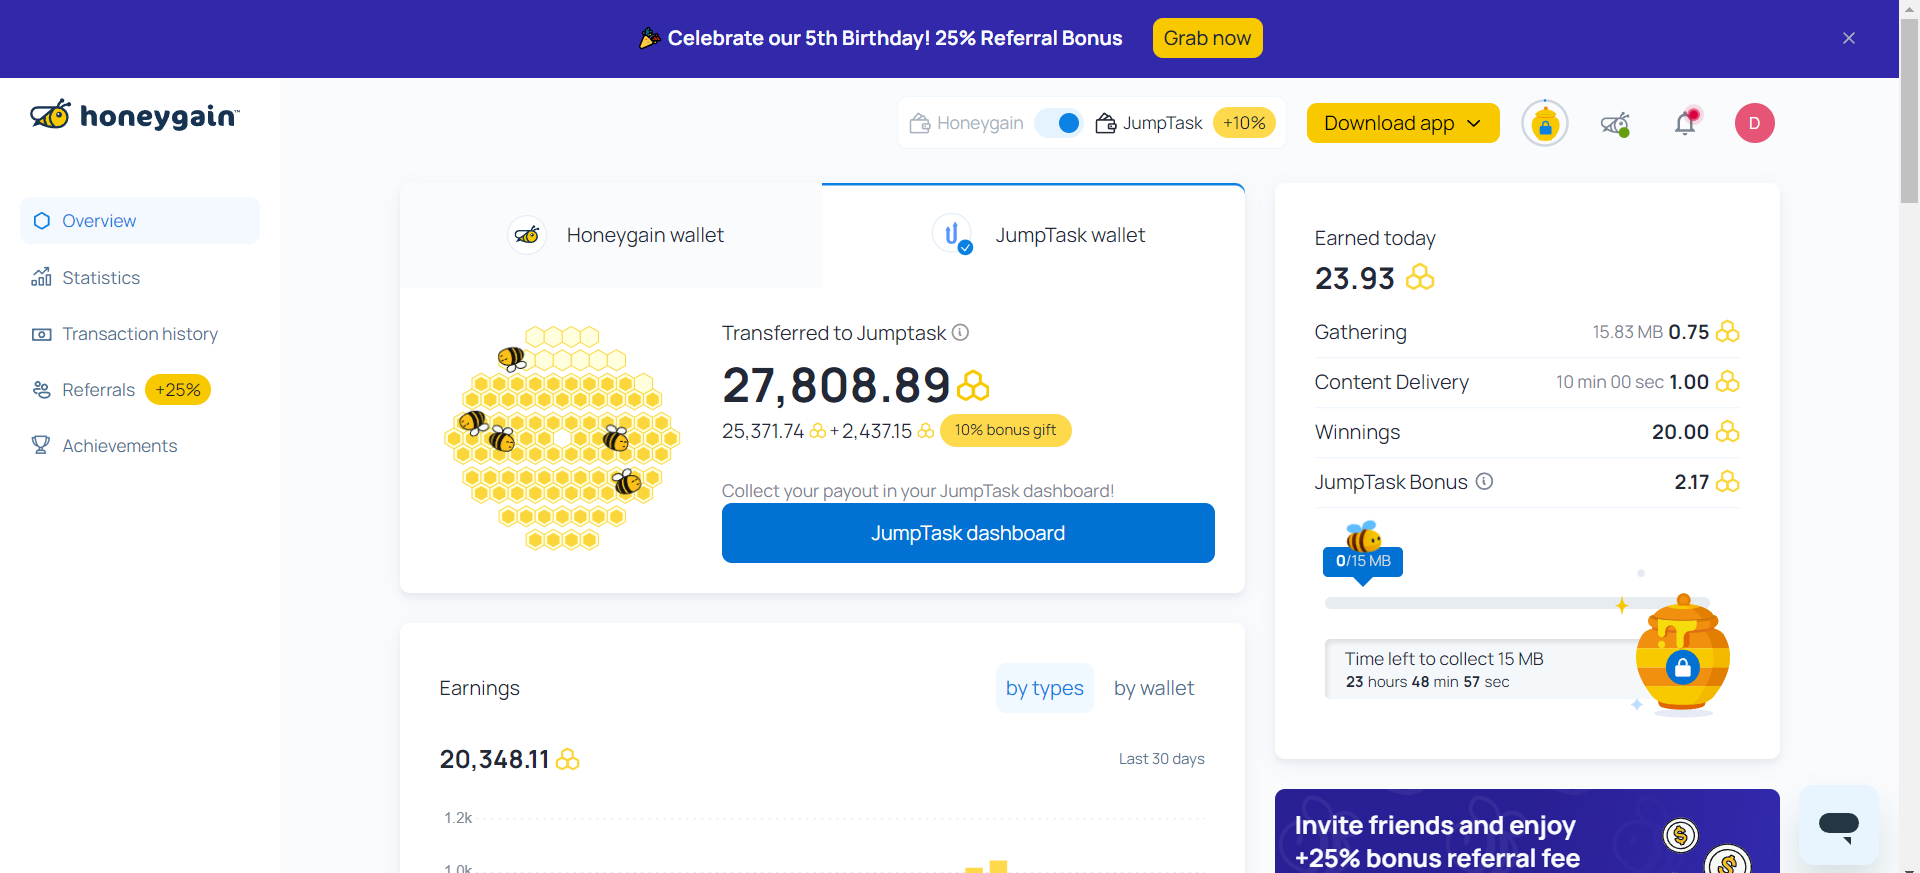Click the Statistics bar chart icon
Viewport: 1920px width, 873px height.
point(41,277)
